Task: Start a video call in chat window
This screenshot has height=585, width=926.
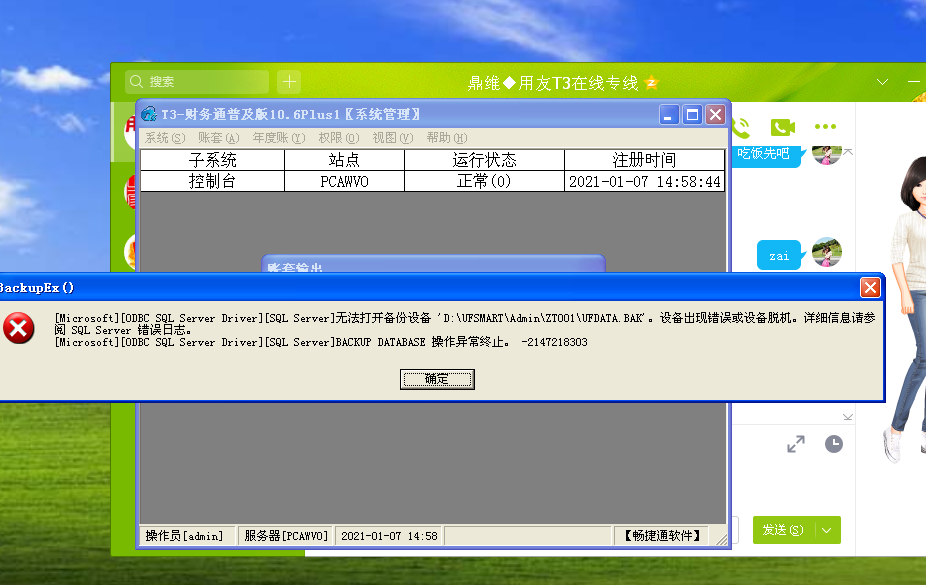Action: coord(782,127)
